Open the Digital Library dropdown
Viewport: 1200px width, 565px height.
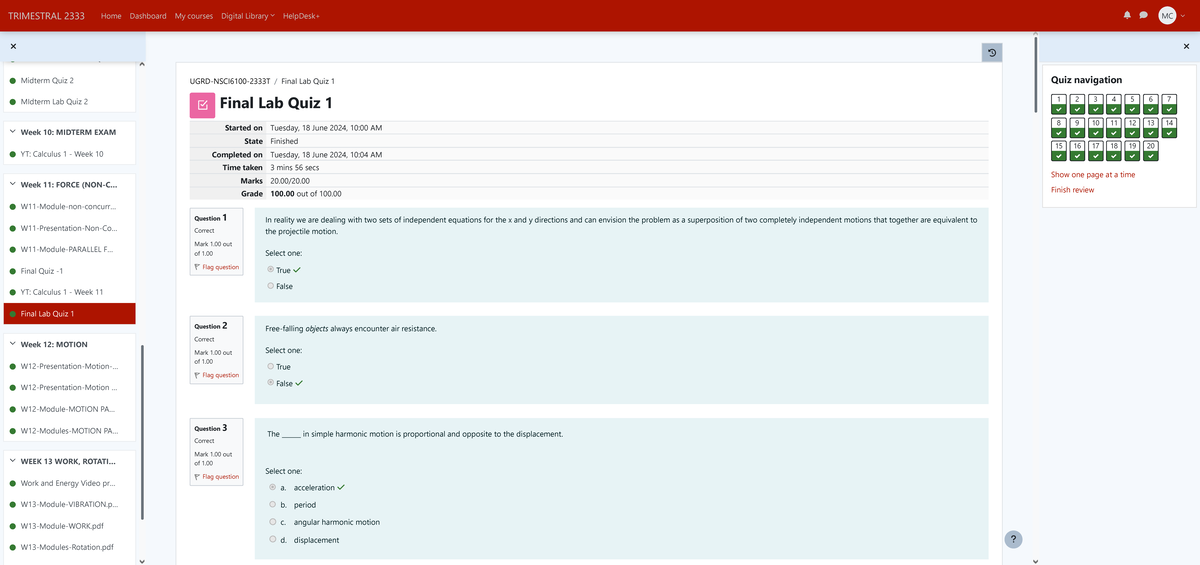[x=247, y=16]
